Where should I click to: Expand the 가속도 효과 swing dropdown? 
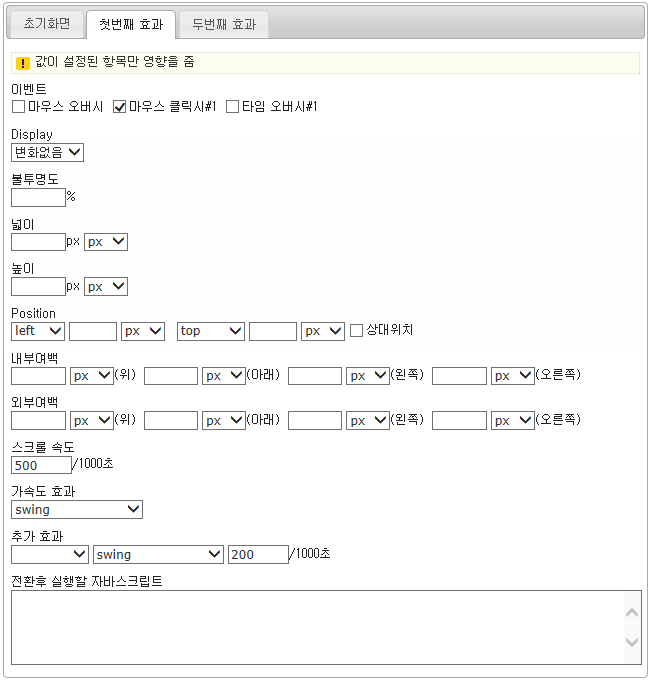(77, 509)
